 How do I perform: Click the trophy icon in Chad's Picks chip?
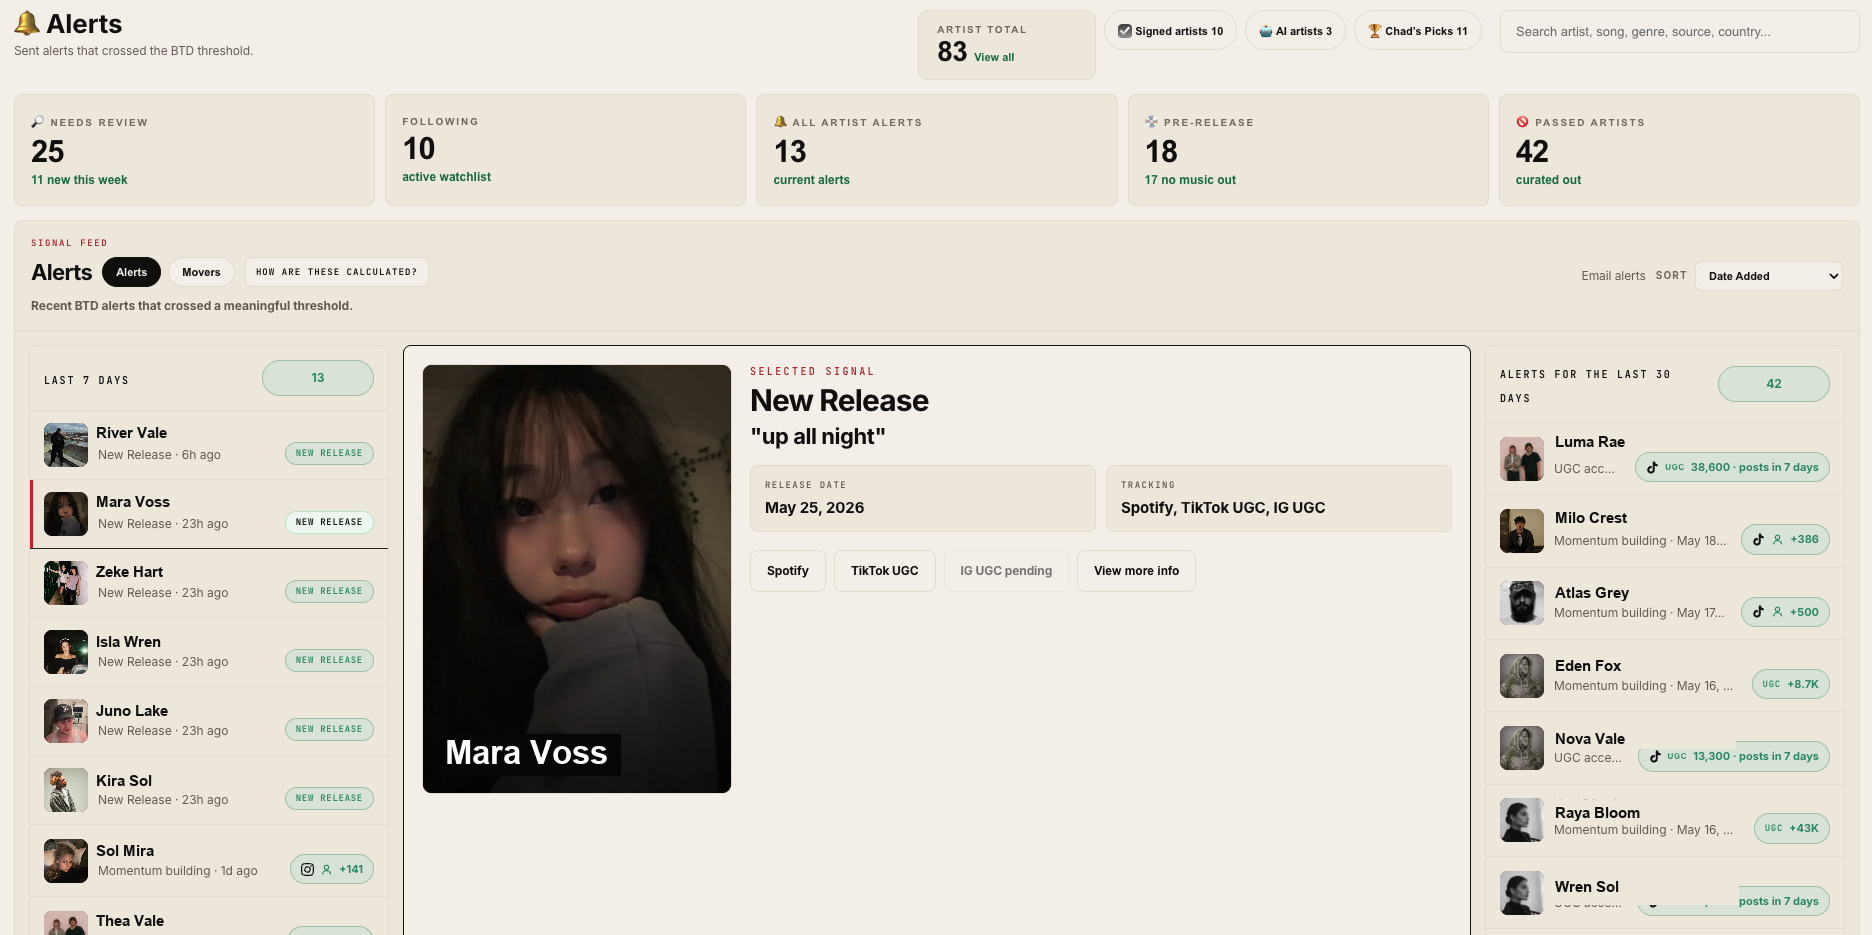coord(1375,31)
